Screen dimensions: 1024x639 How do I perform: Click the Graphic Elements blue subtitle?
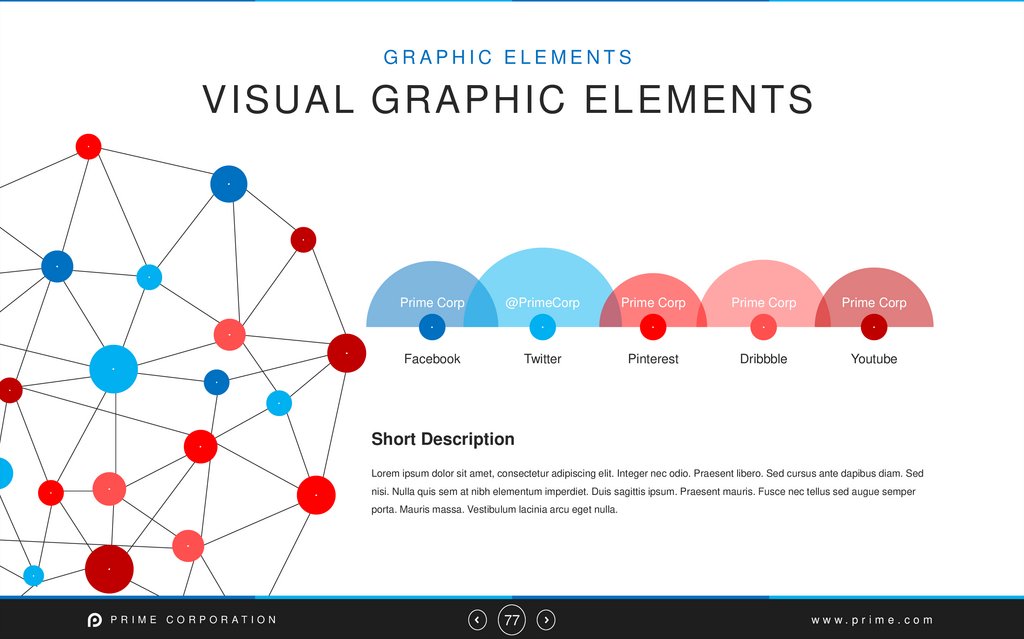(508, 58)
